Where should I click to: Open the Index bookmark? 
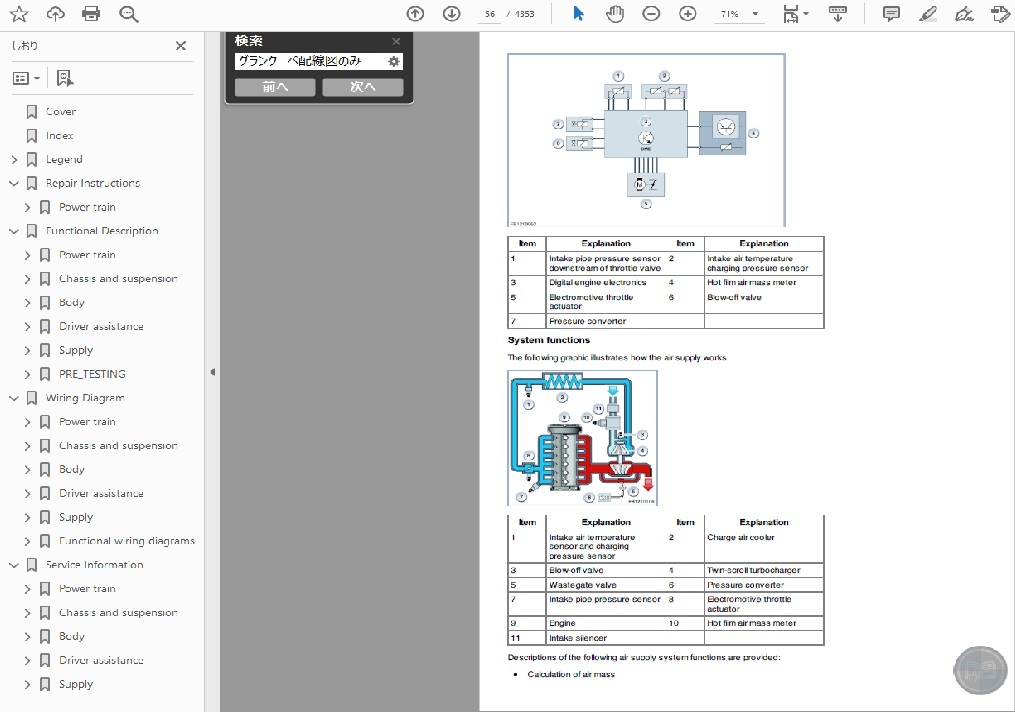tap(60, 136)
